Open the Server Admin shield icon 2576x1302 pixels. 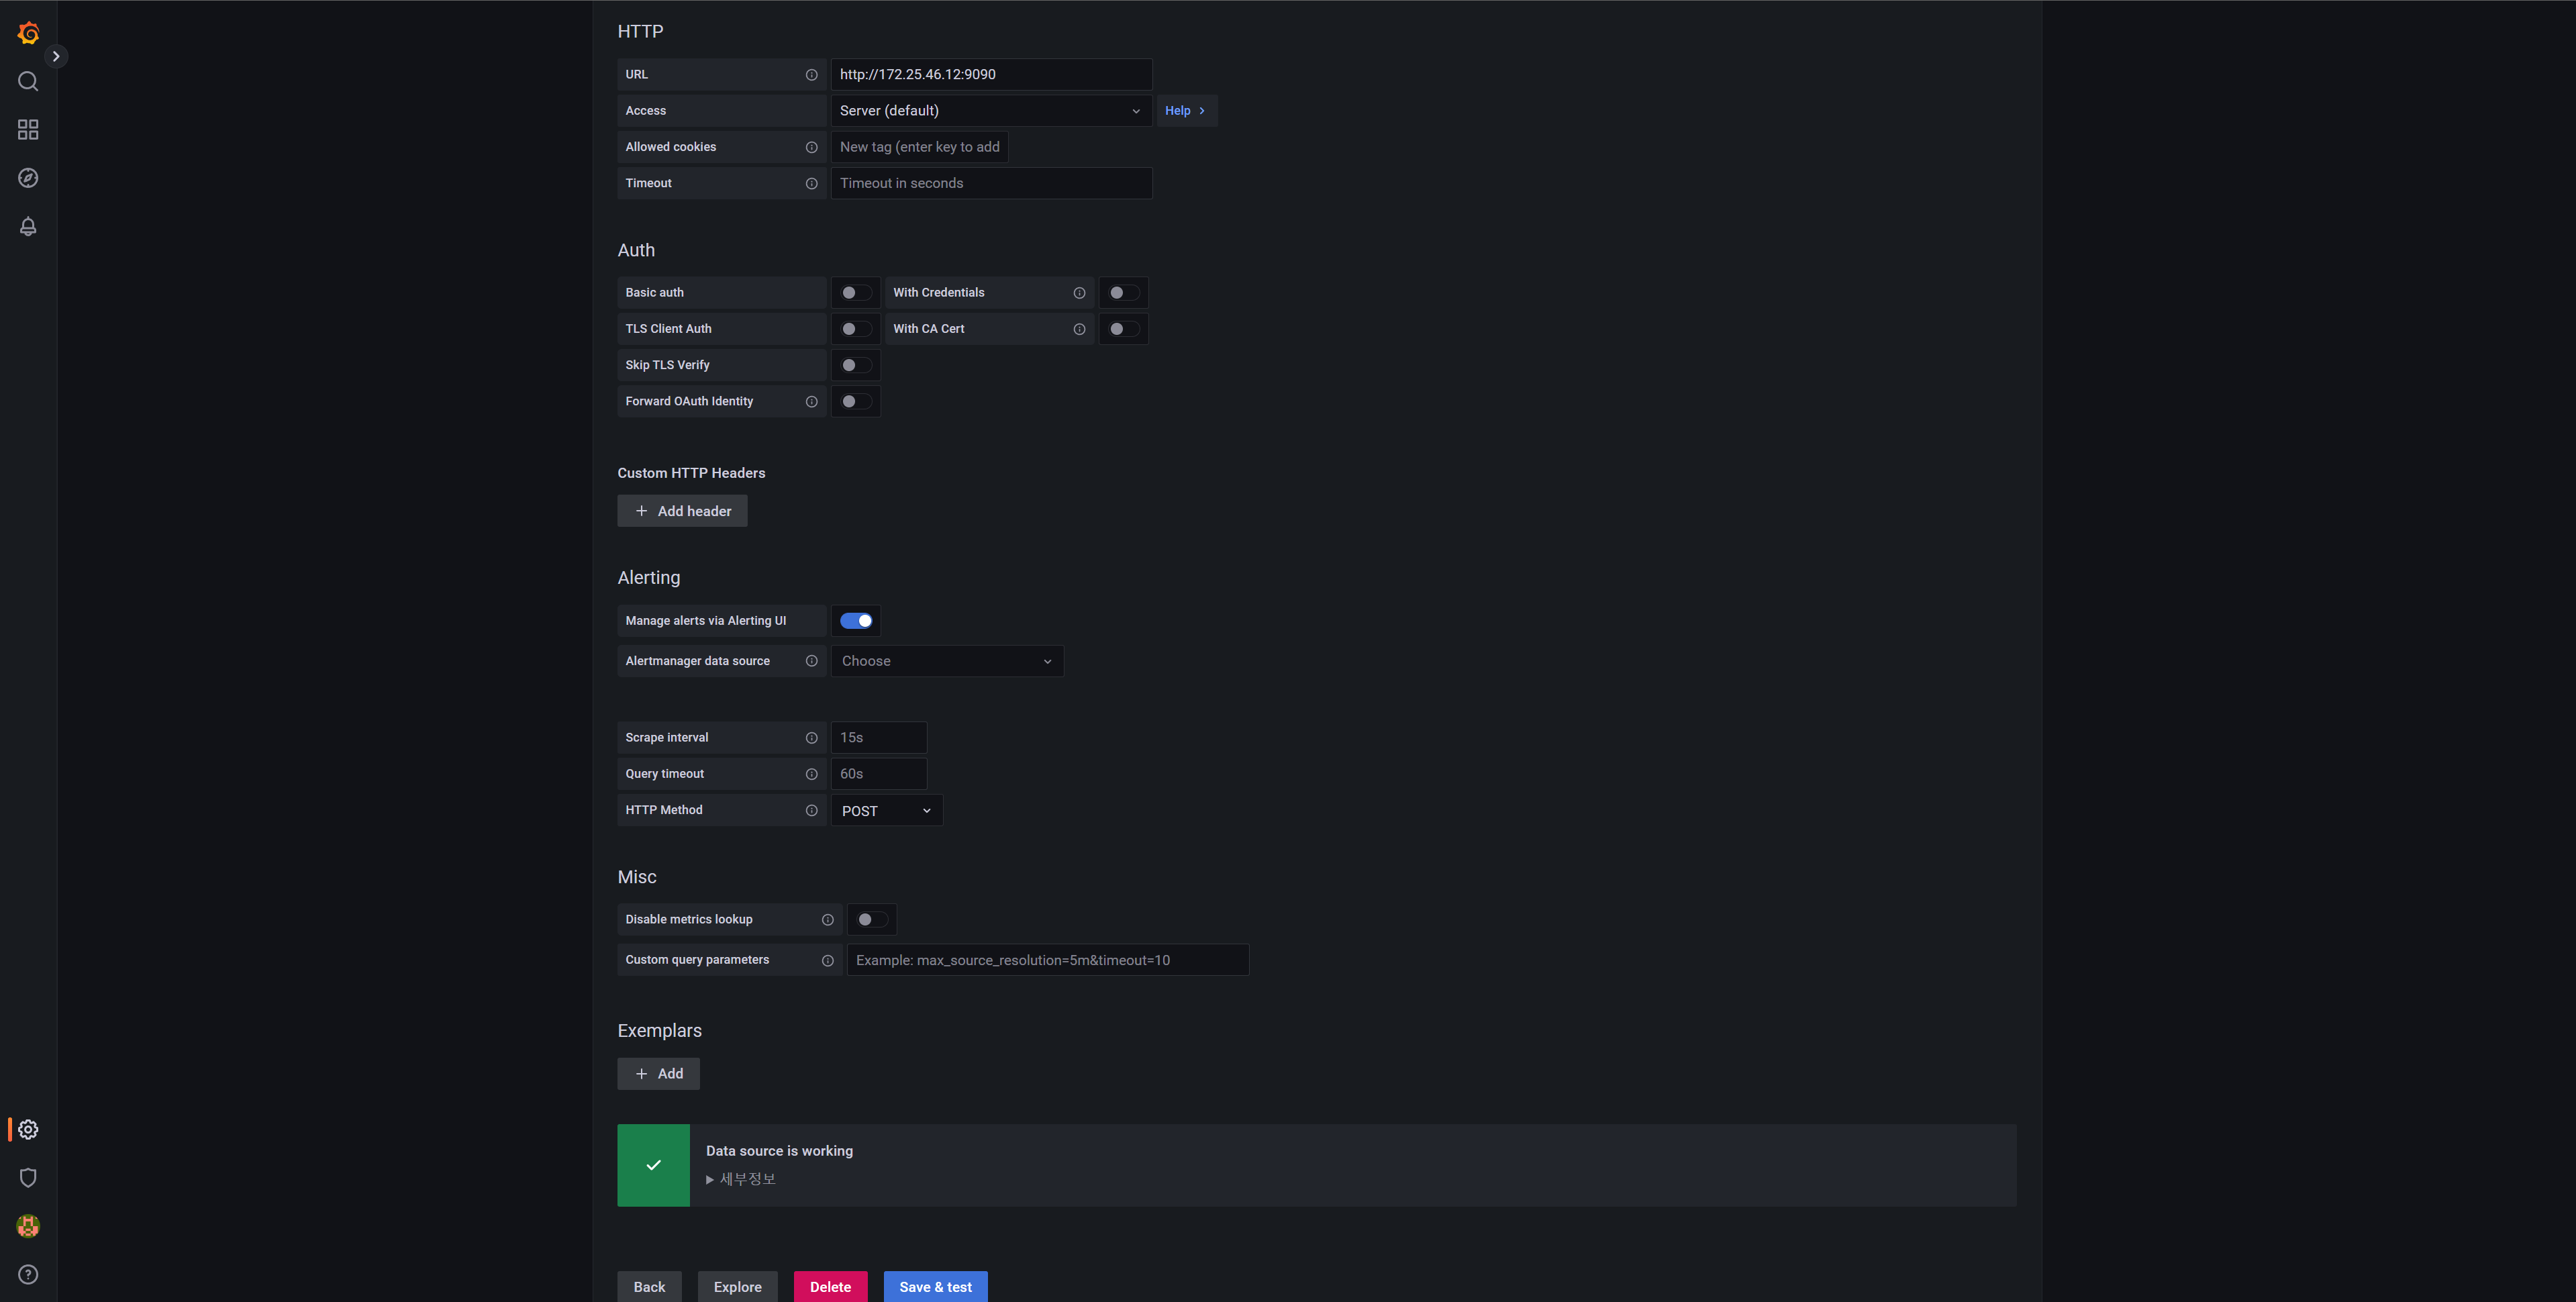28,1177
